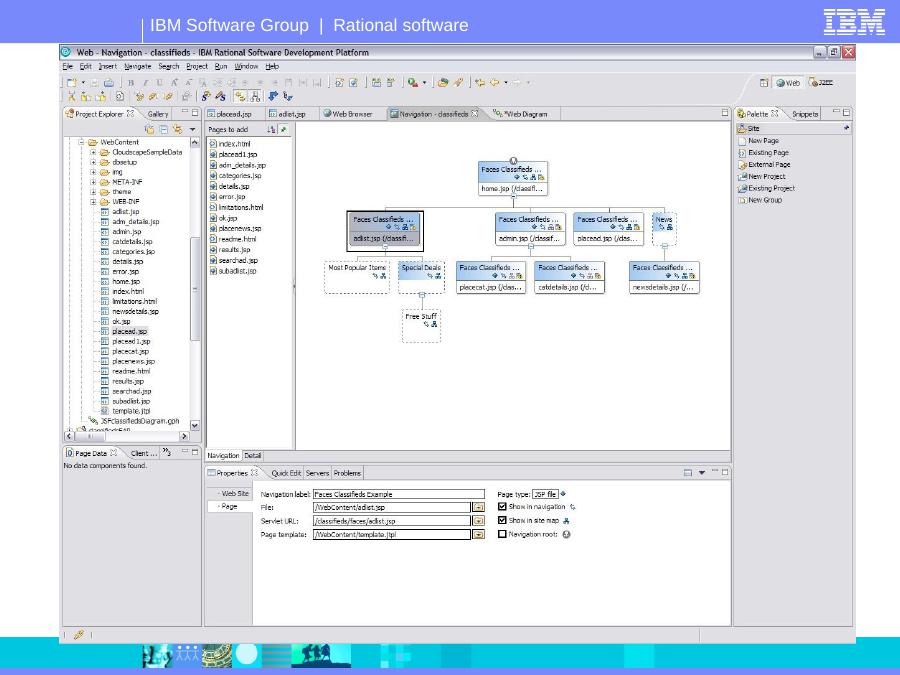Select External Page in the Palette
900x675 pixels.
pos(764,165)
